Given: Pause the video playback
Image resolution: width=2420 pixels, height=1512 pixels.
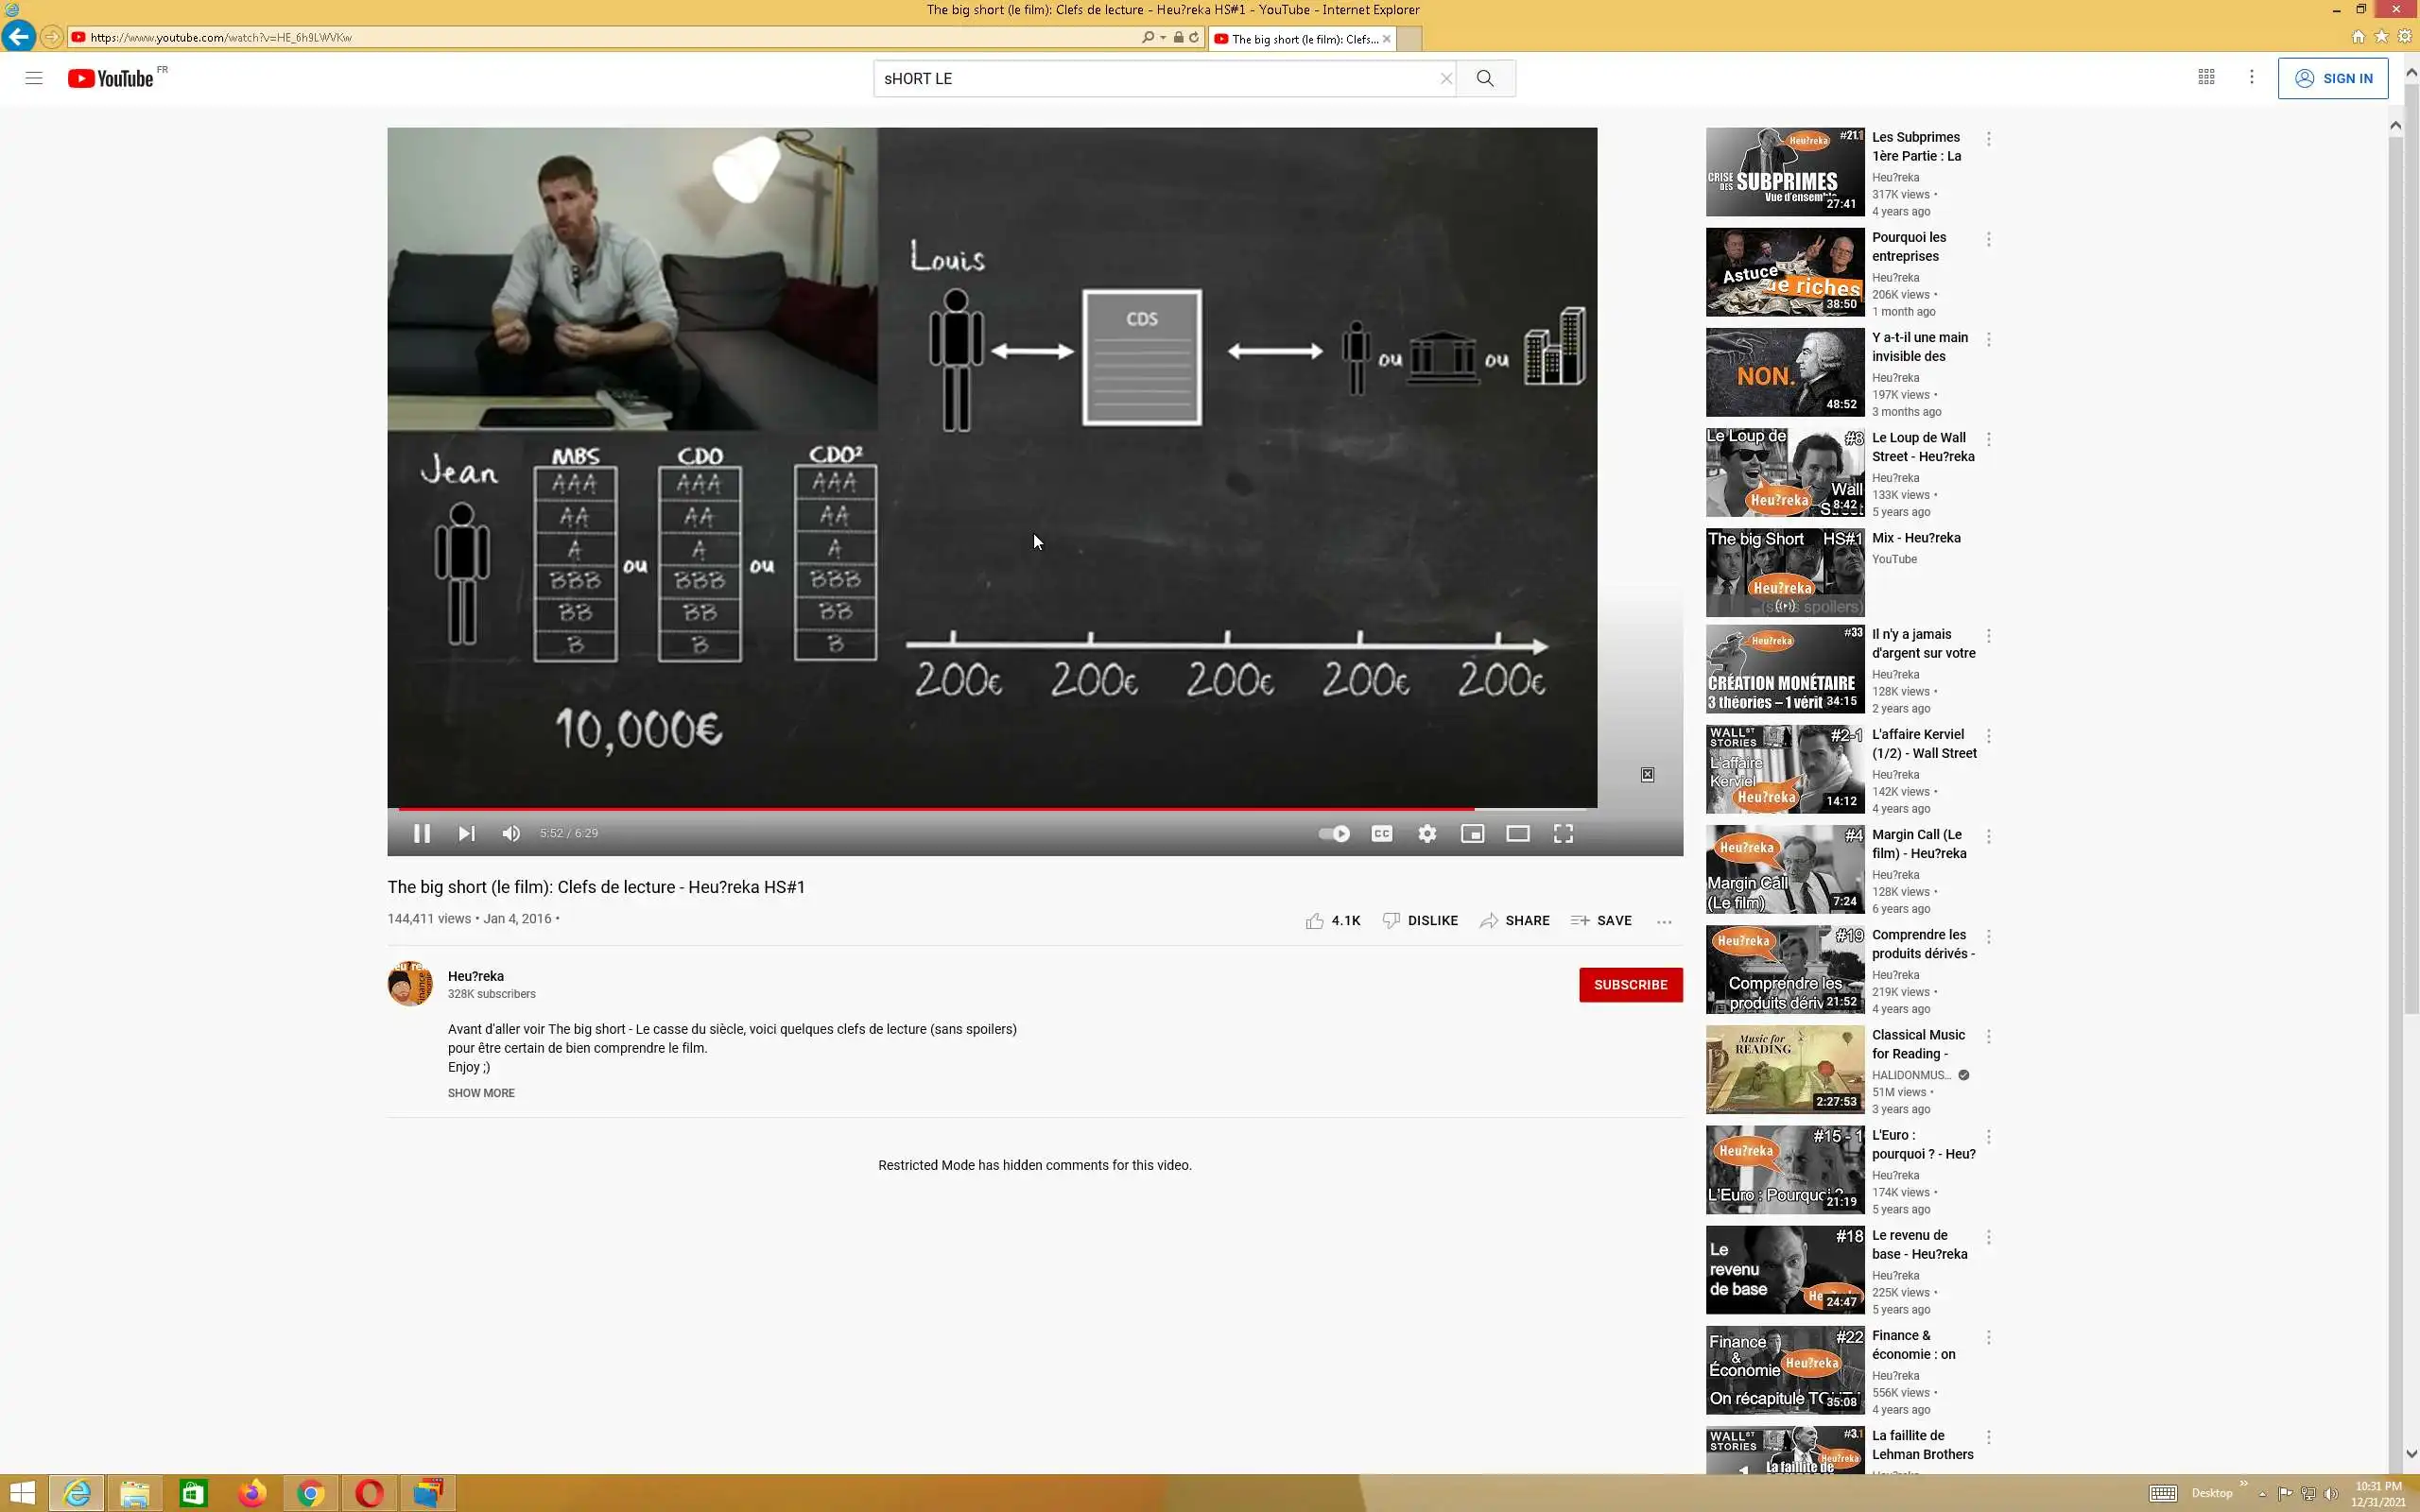Looking at the screenshot, I should [x=421, y=833].
